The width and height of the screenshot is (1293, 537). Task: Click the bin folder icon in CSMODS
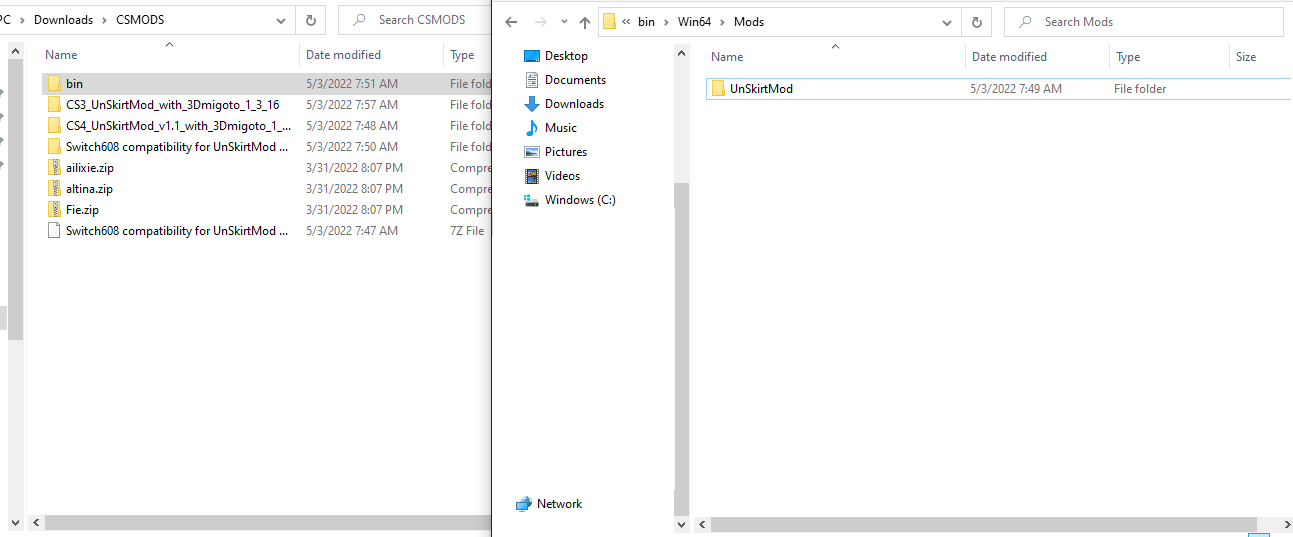tap(54, 84)
